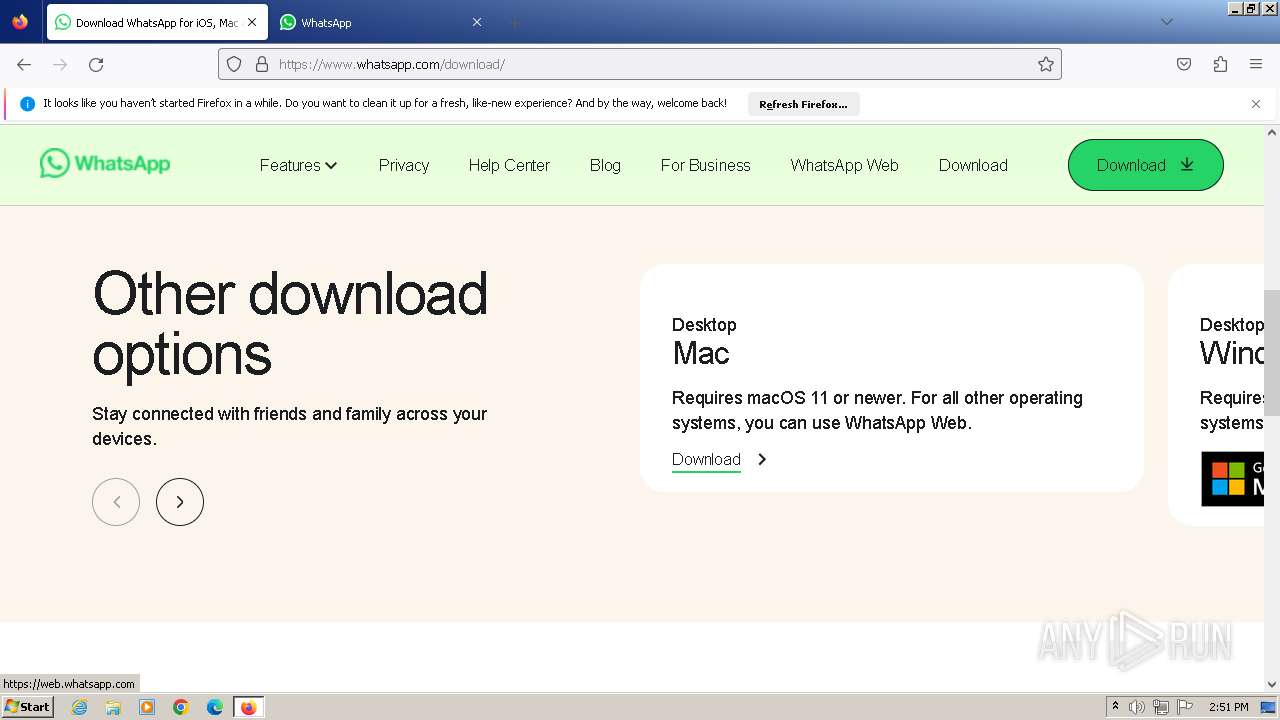Open the media player taskbar icon

(x=147, y=707)
